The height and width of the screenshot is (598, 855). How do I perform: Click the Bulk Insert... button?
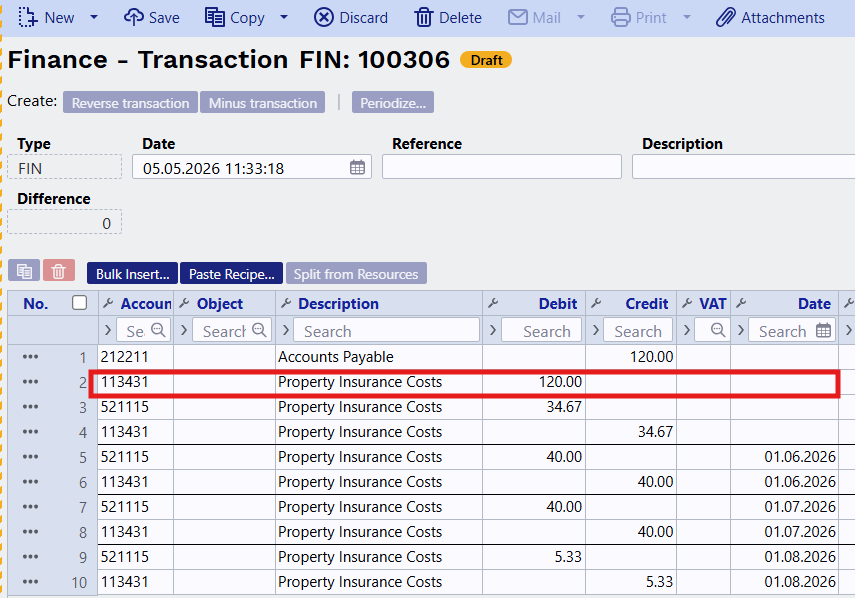[x=133, y=274]
